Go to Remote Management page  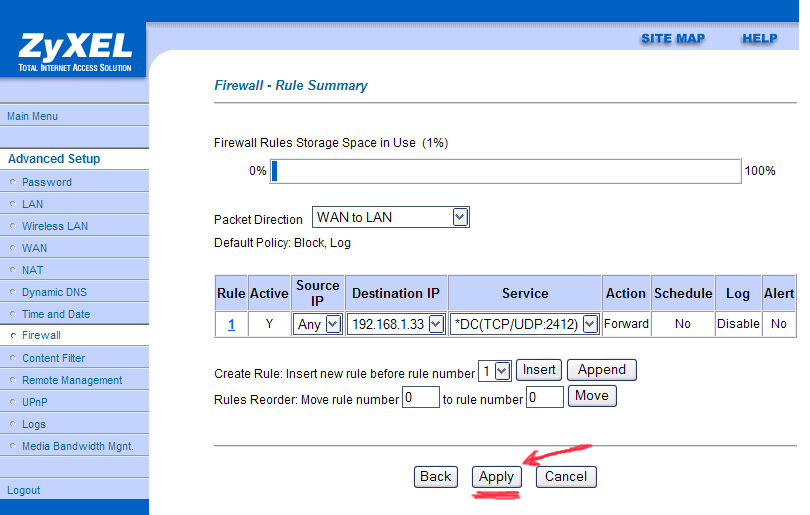coord(72,380)
